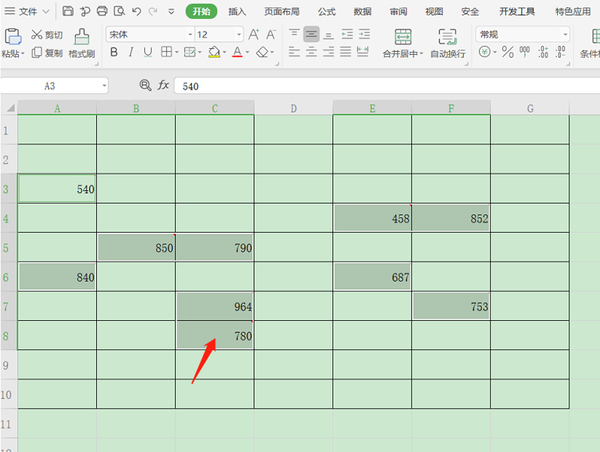The image size is (600, 452).
Task: Toggle Bold formatting
Action: pyautogui.click(x=114, y=52)
